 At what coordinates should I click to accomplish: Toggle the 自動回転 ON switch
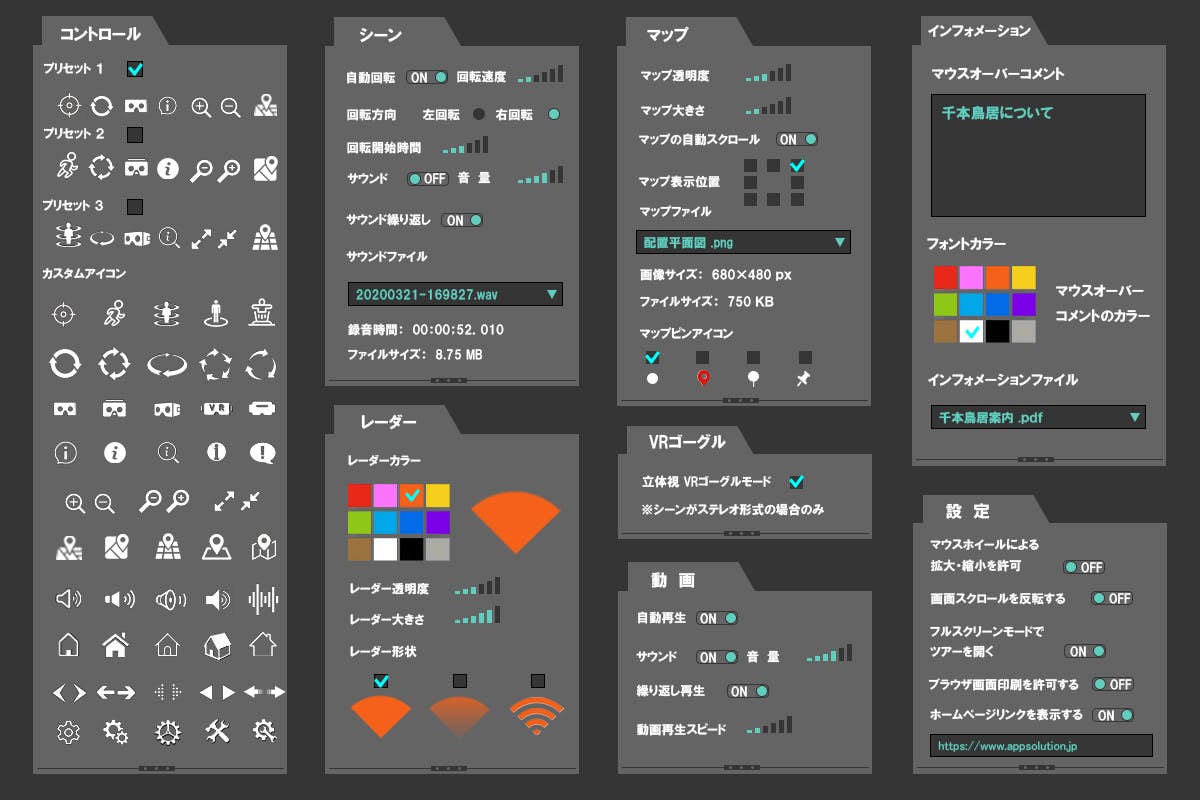pyautogui.click(x=427, y=77)
